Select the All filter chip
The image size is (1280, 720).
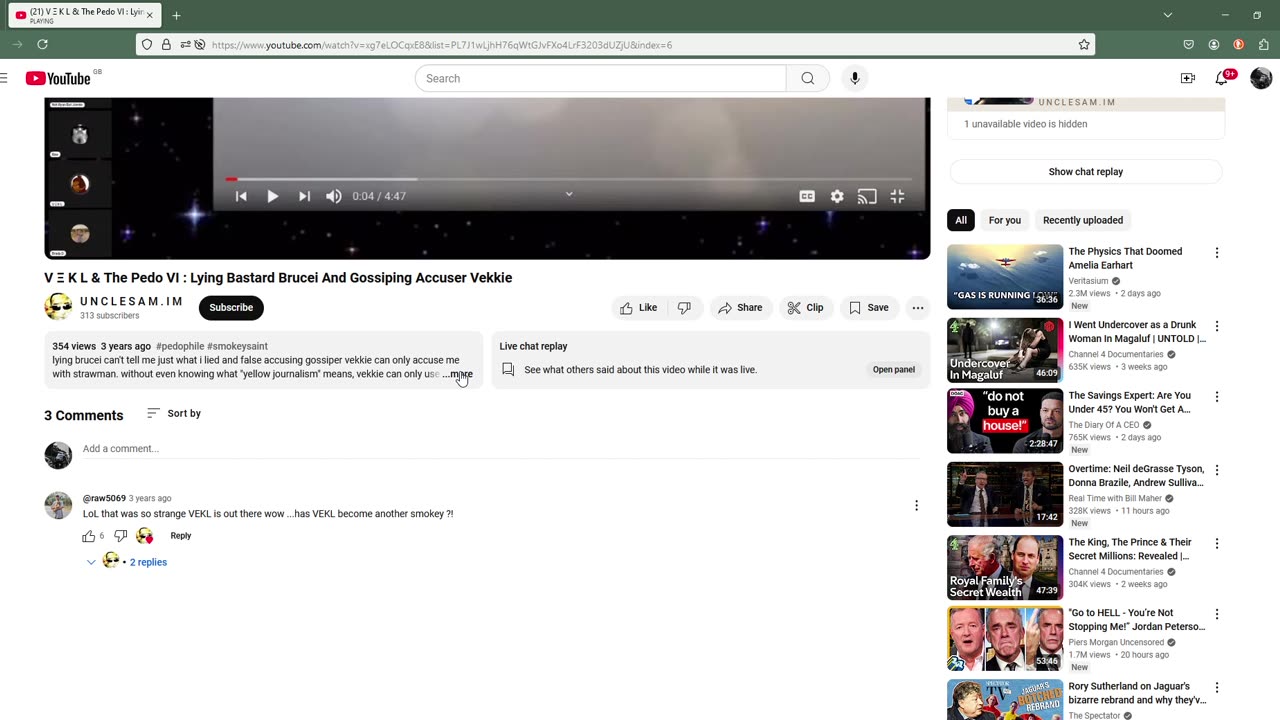961,220
